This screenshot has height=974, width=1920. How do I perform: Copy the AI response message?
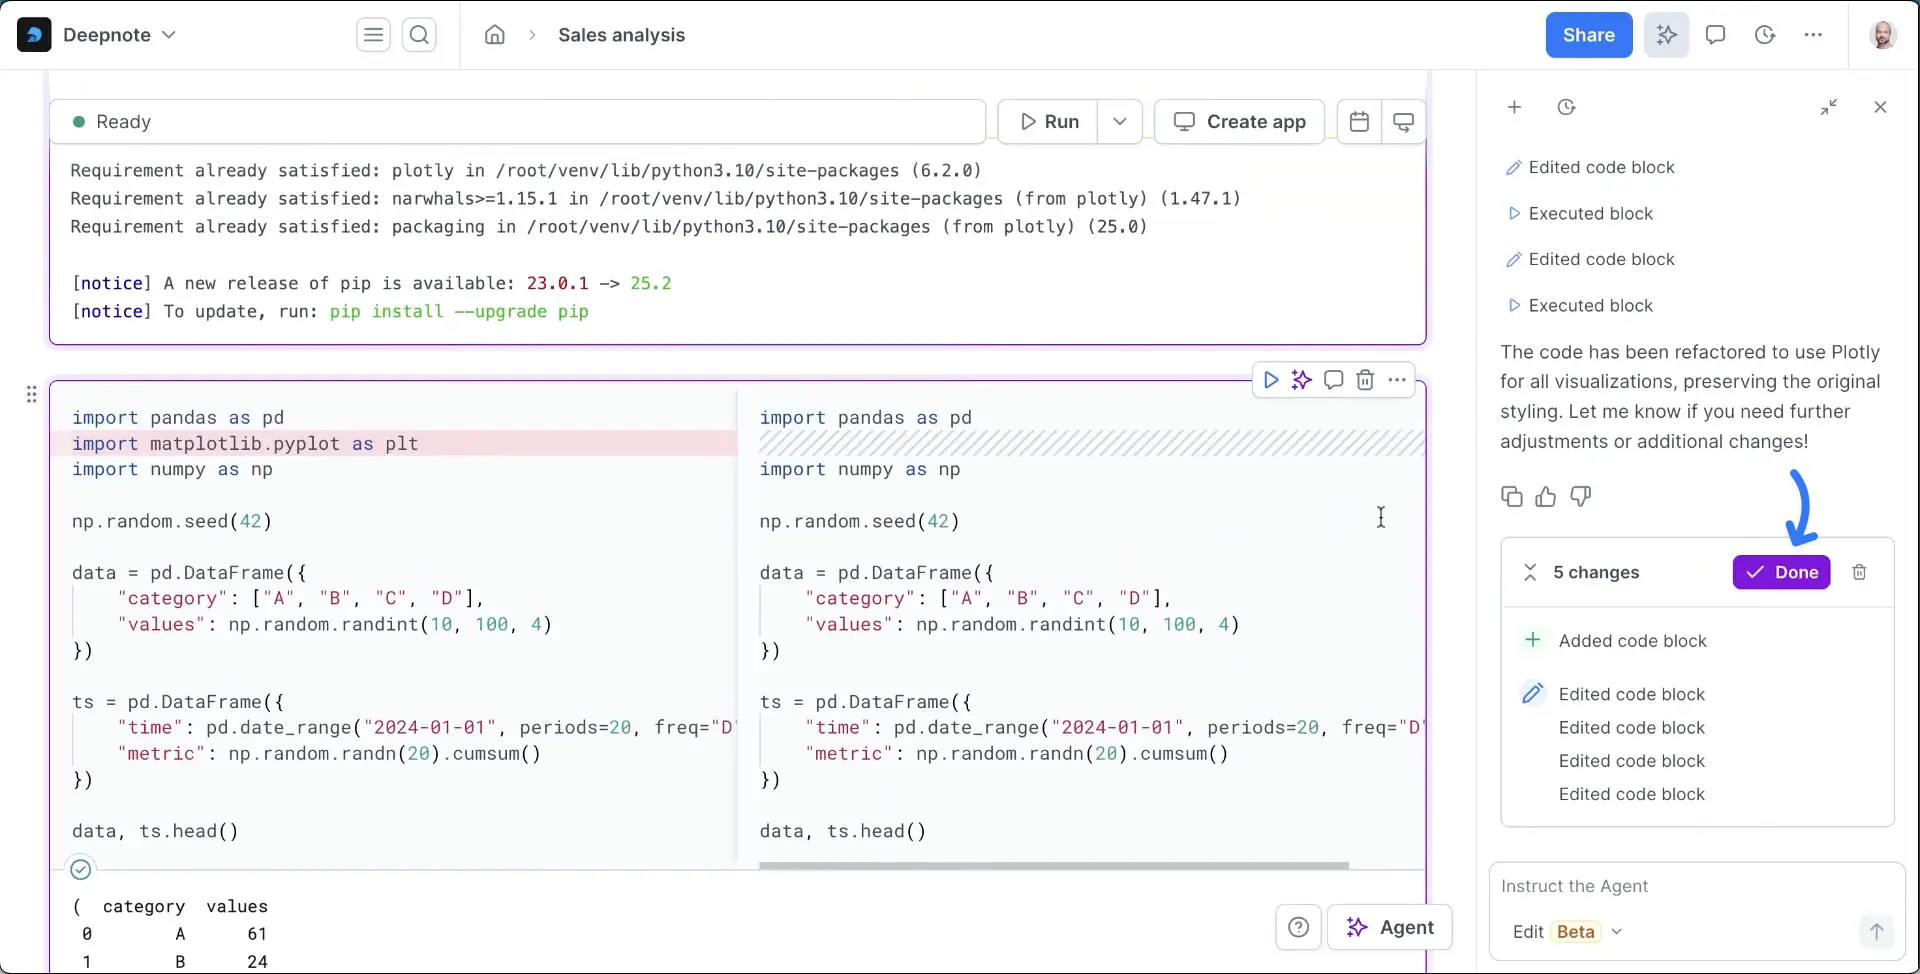[1511, 496]
